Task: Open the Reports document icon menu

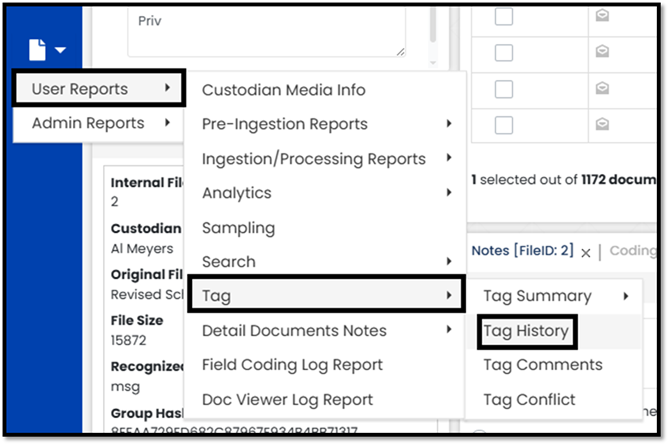Action: click(47, 49)
